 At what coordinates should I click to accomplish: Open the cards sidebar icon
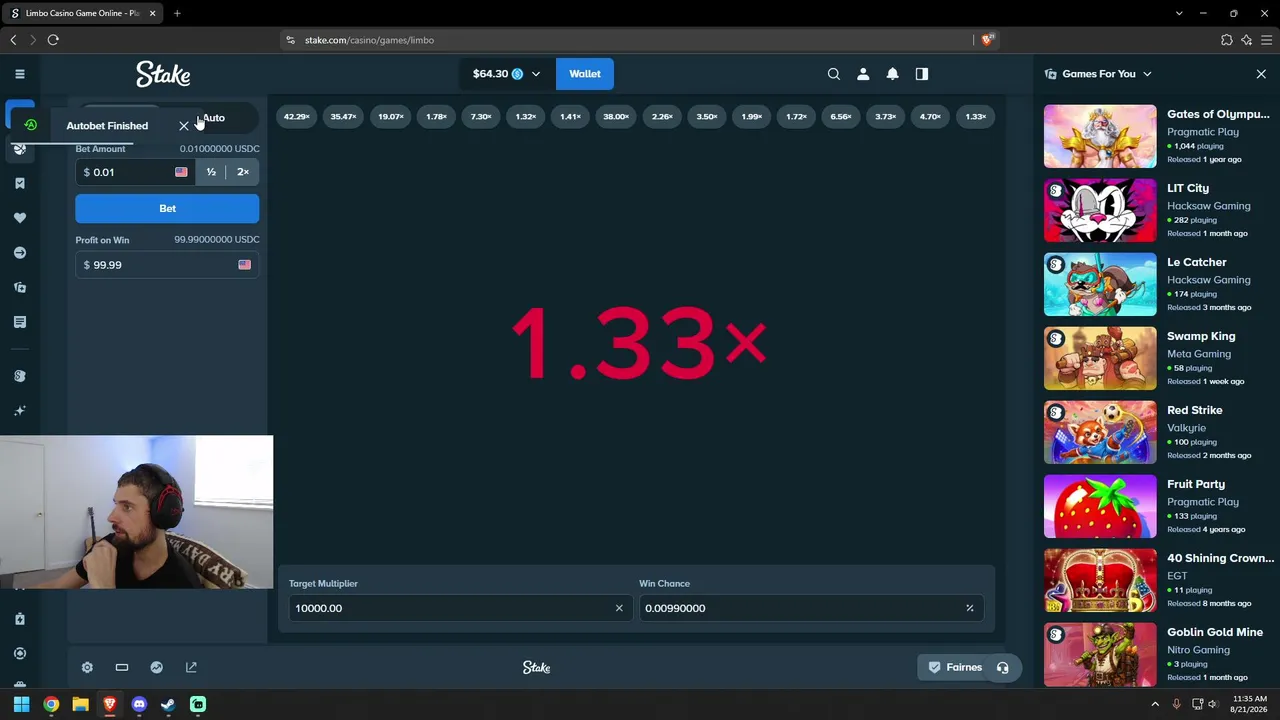point(20,288)
